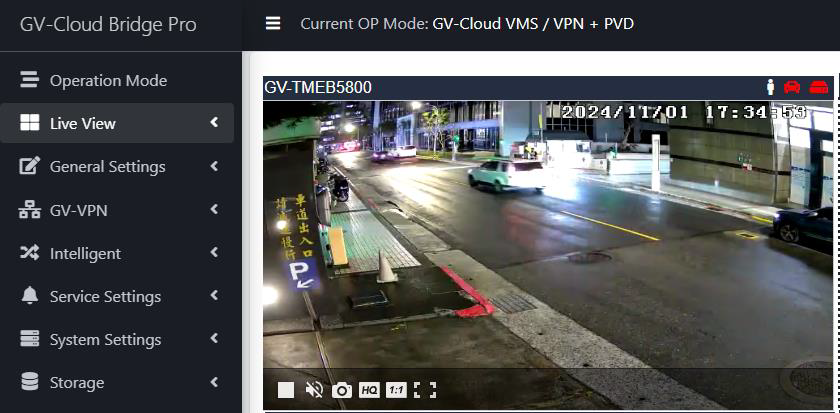Toggle sidebar with the hamburger menu icon
The height and width of the screenshot is (413, 840).
click(x=273, y=24)
